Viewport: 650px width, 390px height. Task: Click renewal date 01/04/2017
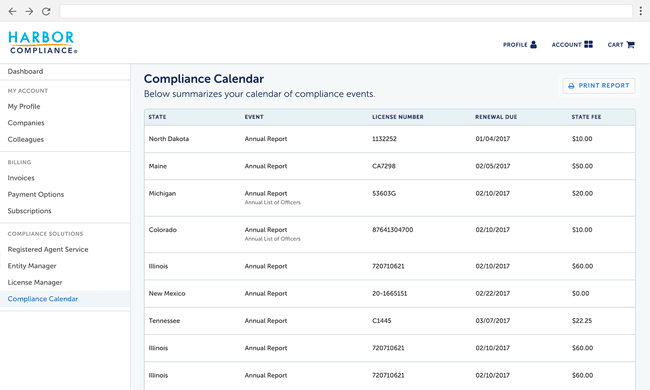493,139
